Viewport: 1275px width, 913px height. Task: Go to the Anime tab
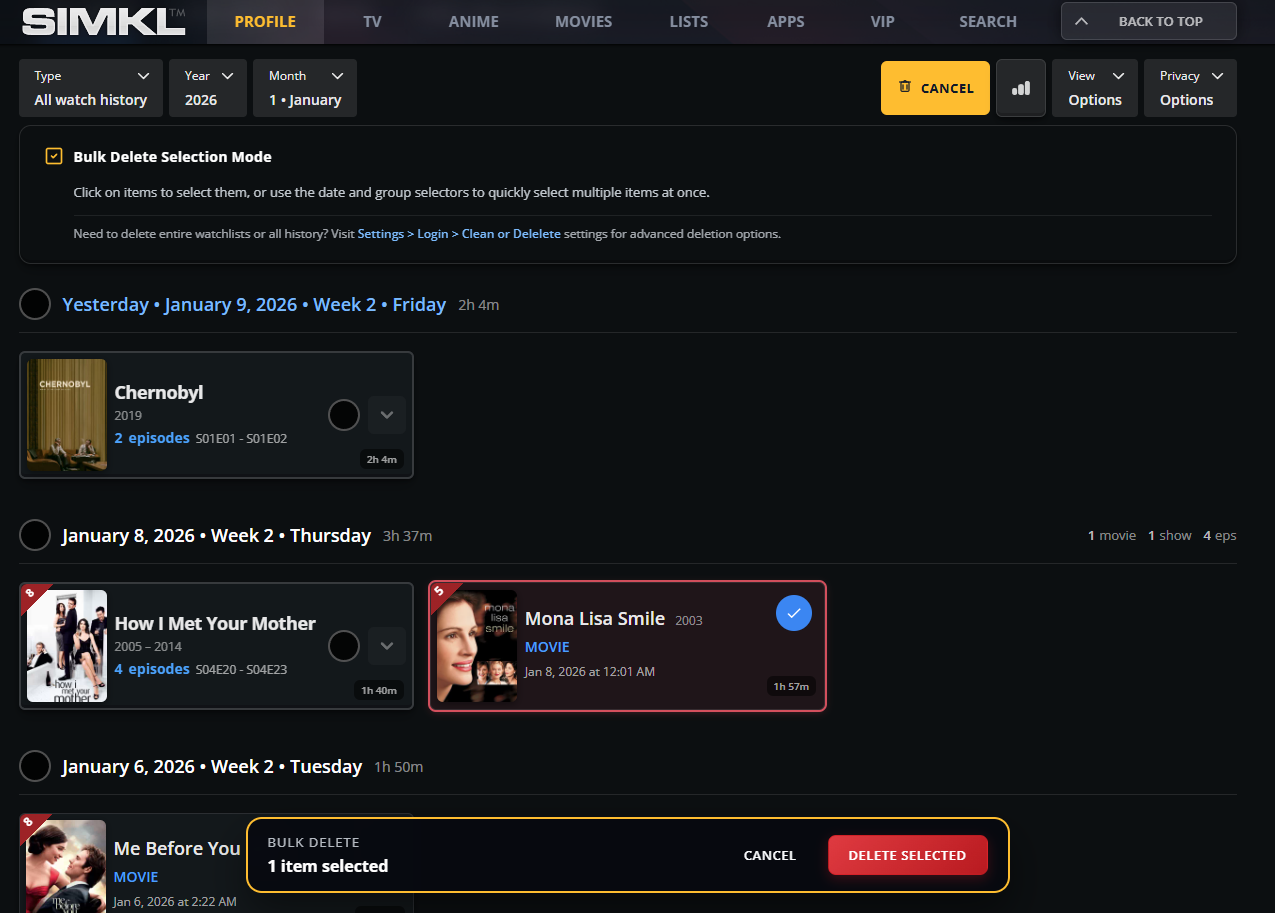pos(473,22)
